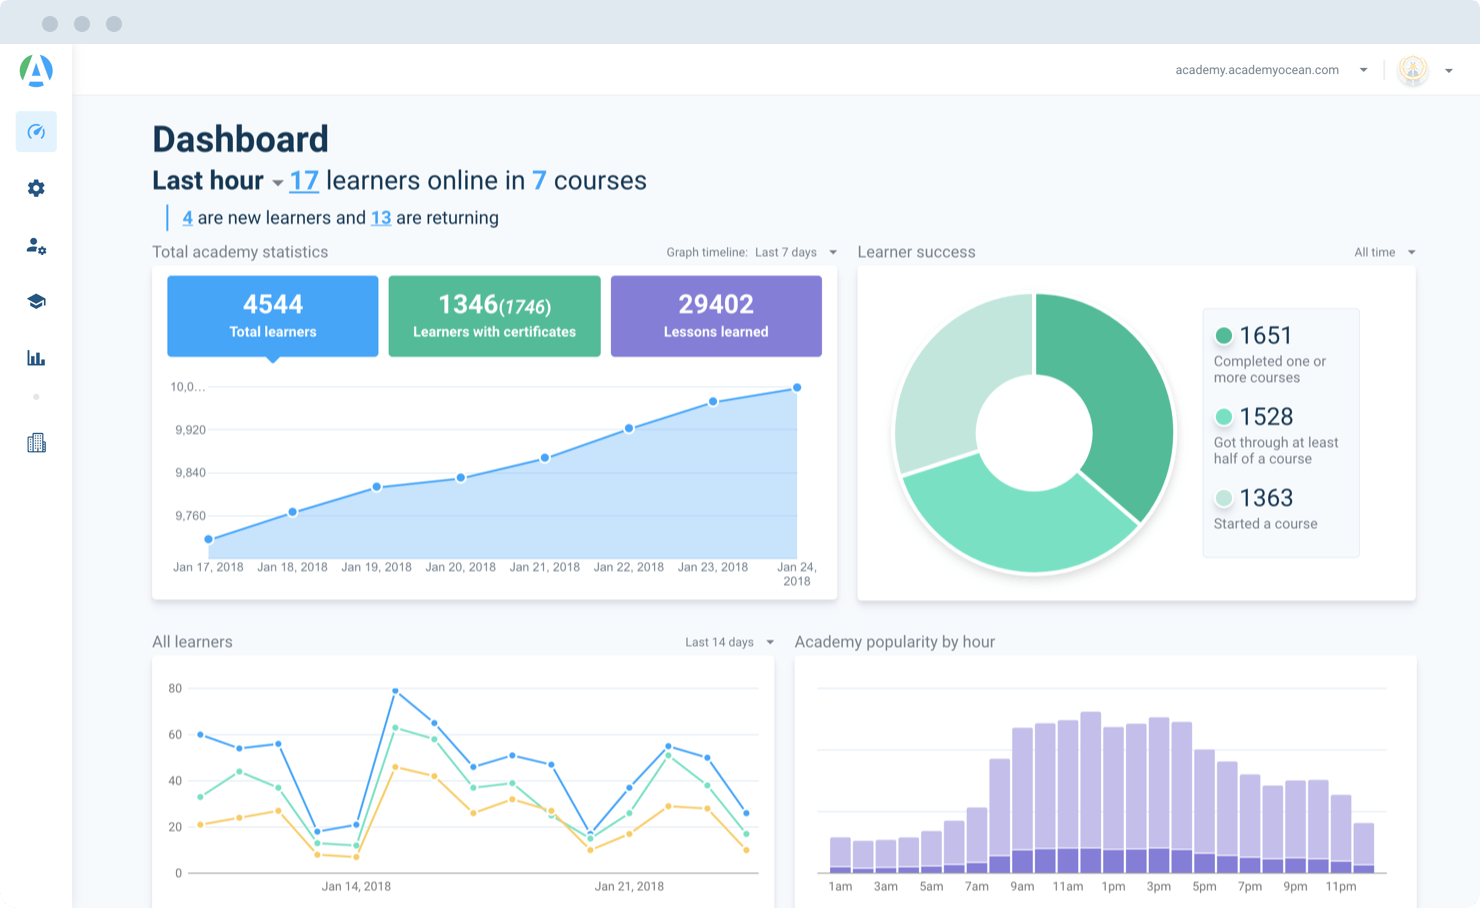Open the academy.academyocean.com domain selector

(x=1270, y=70)
